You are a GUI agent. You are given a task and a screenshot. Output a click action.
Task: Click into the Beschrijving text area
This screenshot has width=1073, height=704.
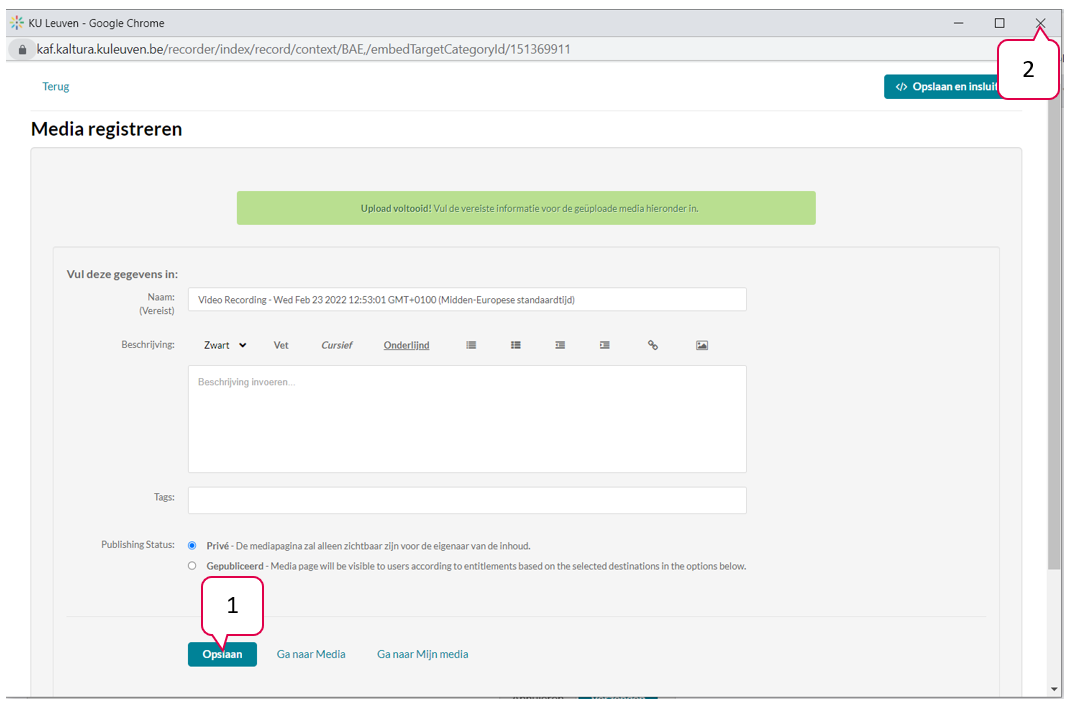coord(467,419)
